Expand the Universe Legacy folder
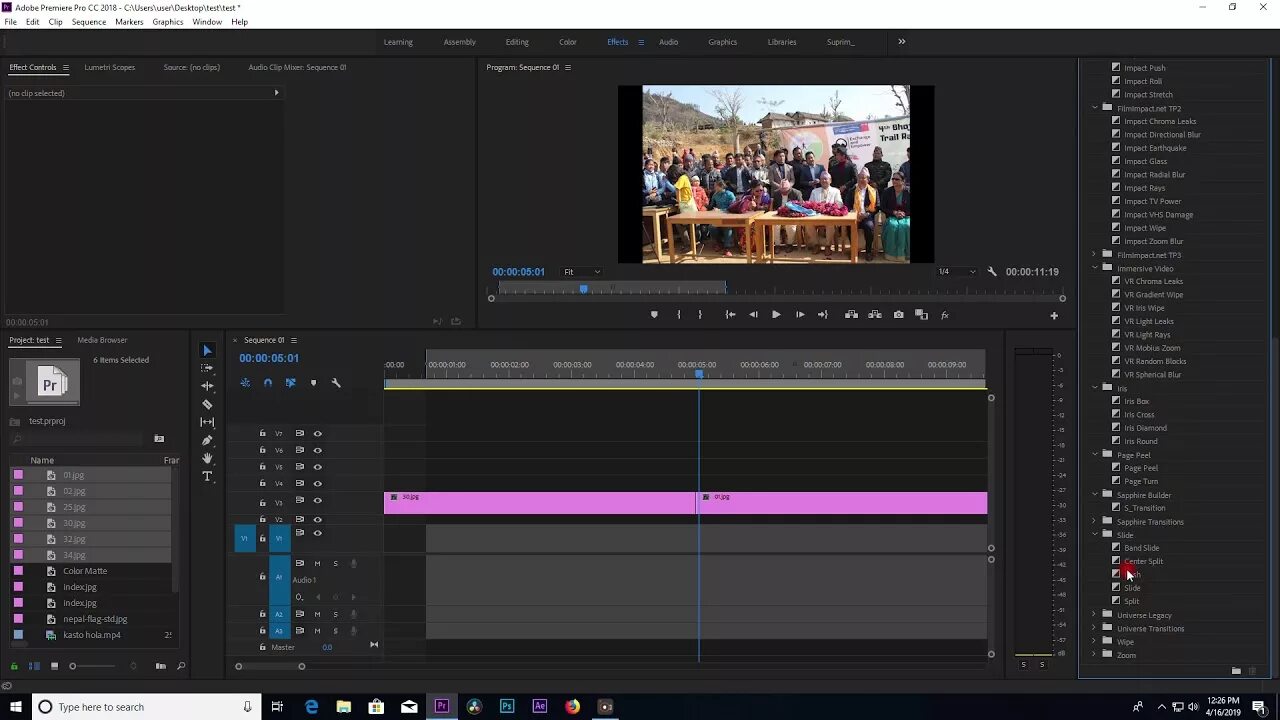Screen dimensions: 1280x720 click(x=1095, y=615)
